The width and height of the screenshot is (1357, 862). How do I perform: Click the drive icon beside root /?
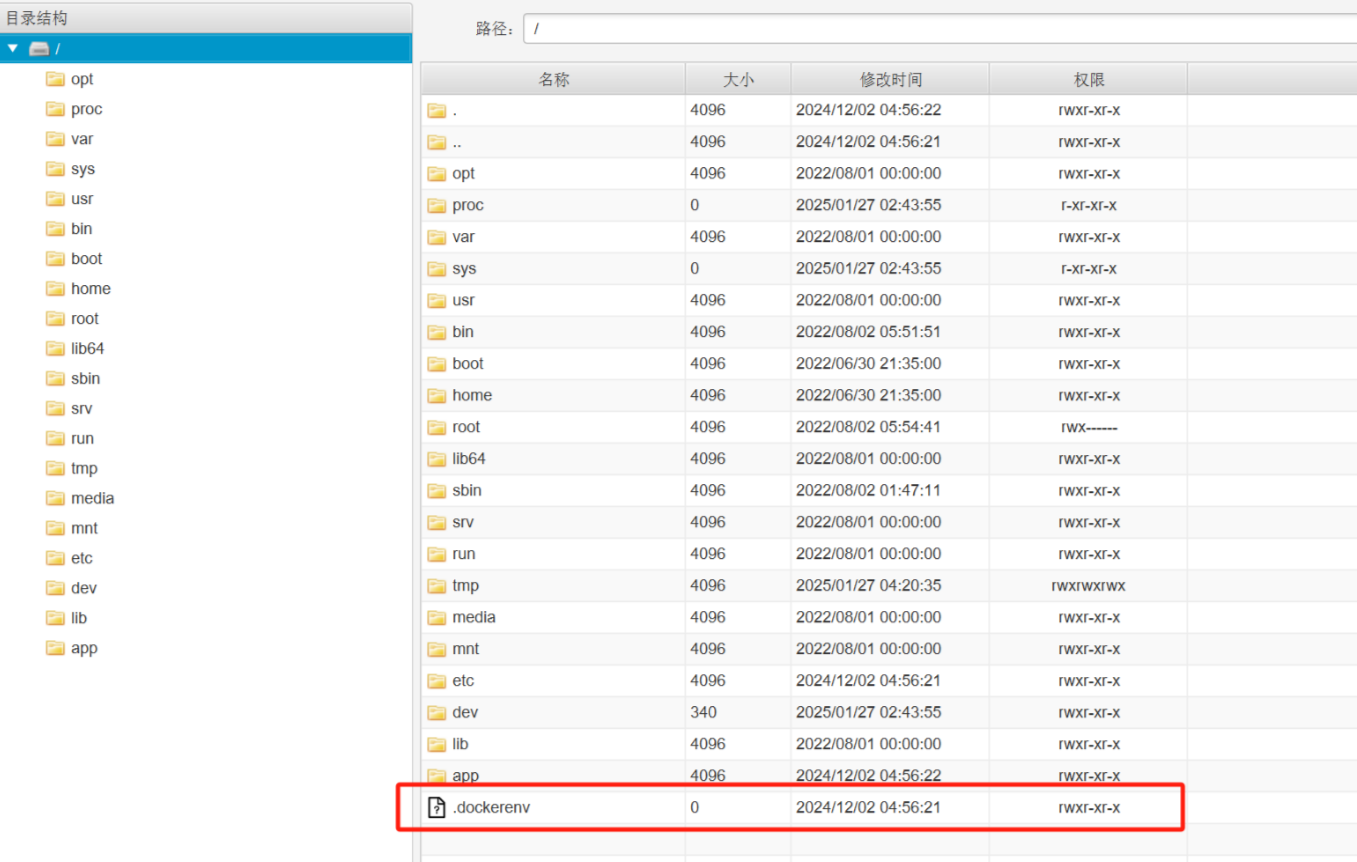pos(39,49)
